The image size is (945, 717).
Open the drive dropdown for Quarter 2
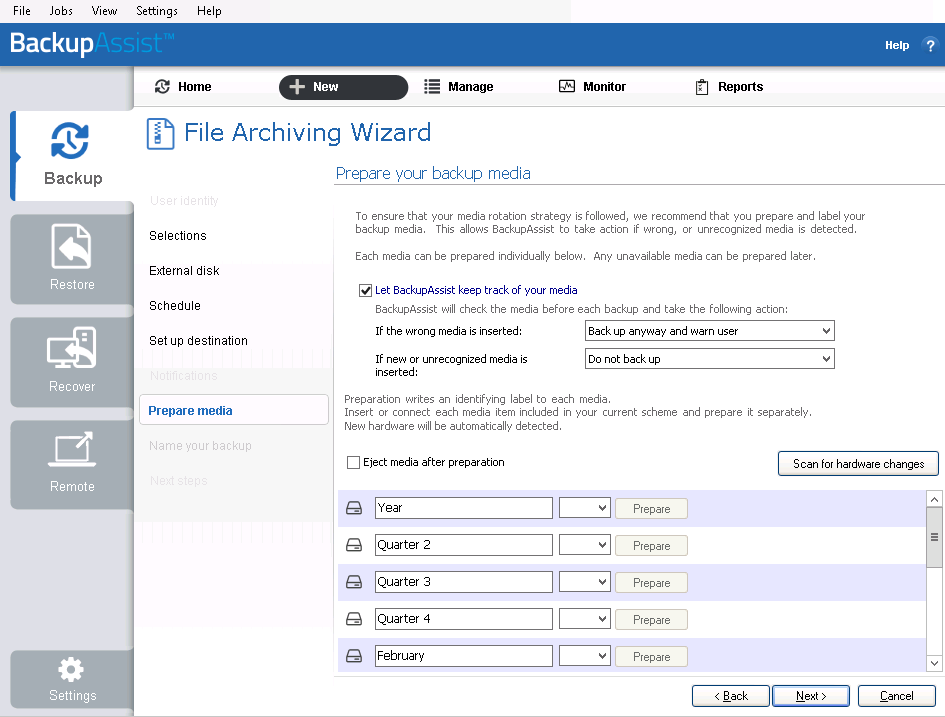tap(585, 545)
